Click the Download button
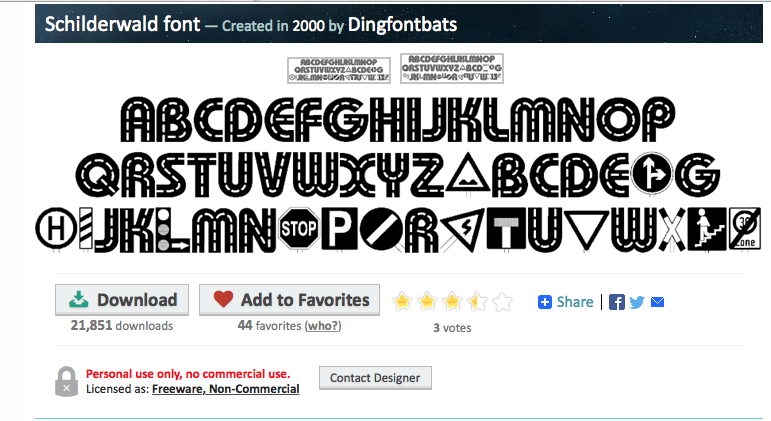771x421 pixels. 122,300
